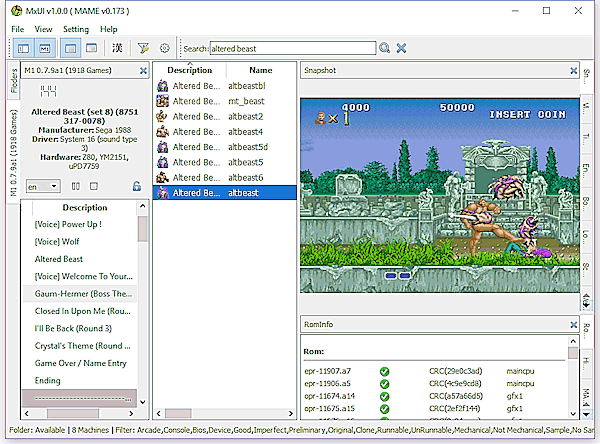This screenshot has height=444, width=600.
Task: Open the Setting menu
Action: pos(75,29)
